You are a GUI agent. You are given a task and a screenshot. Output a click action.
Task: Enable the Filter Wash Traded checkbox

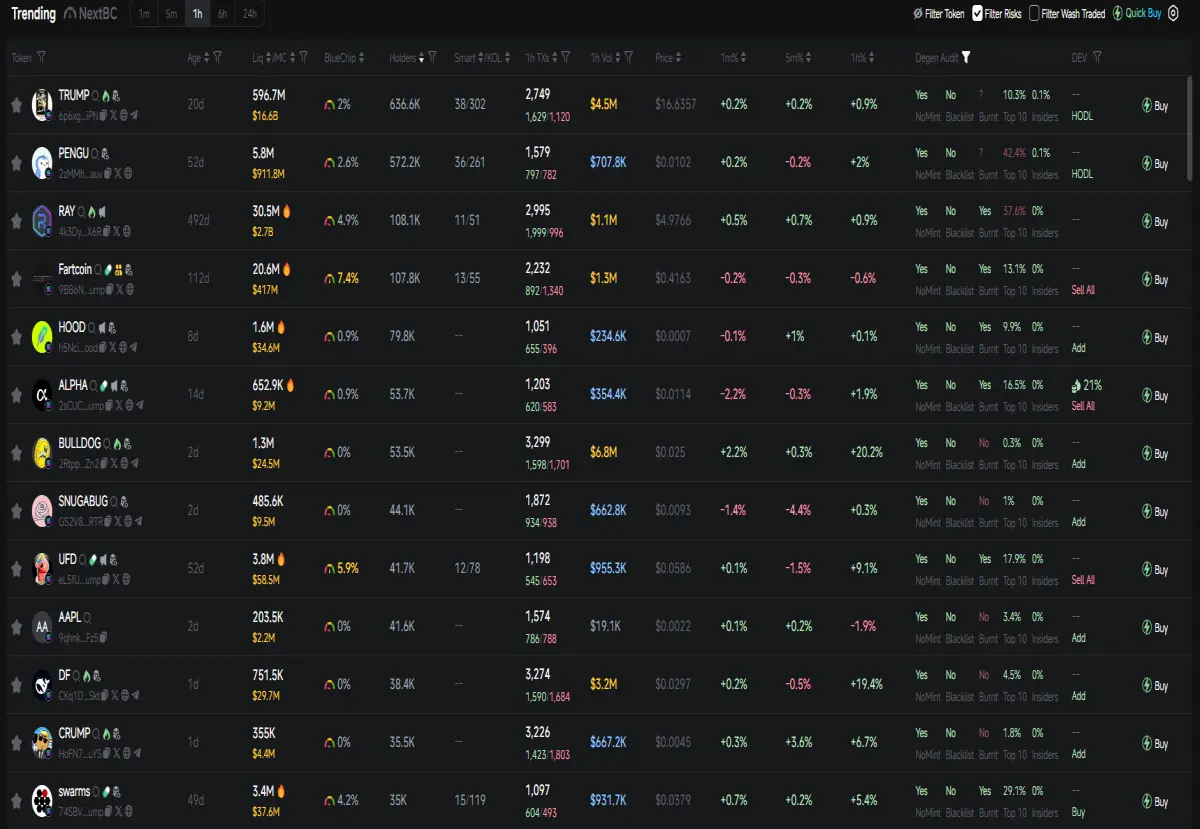[1034, 13]
